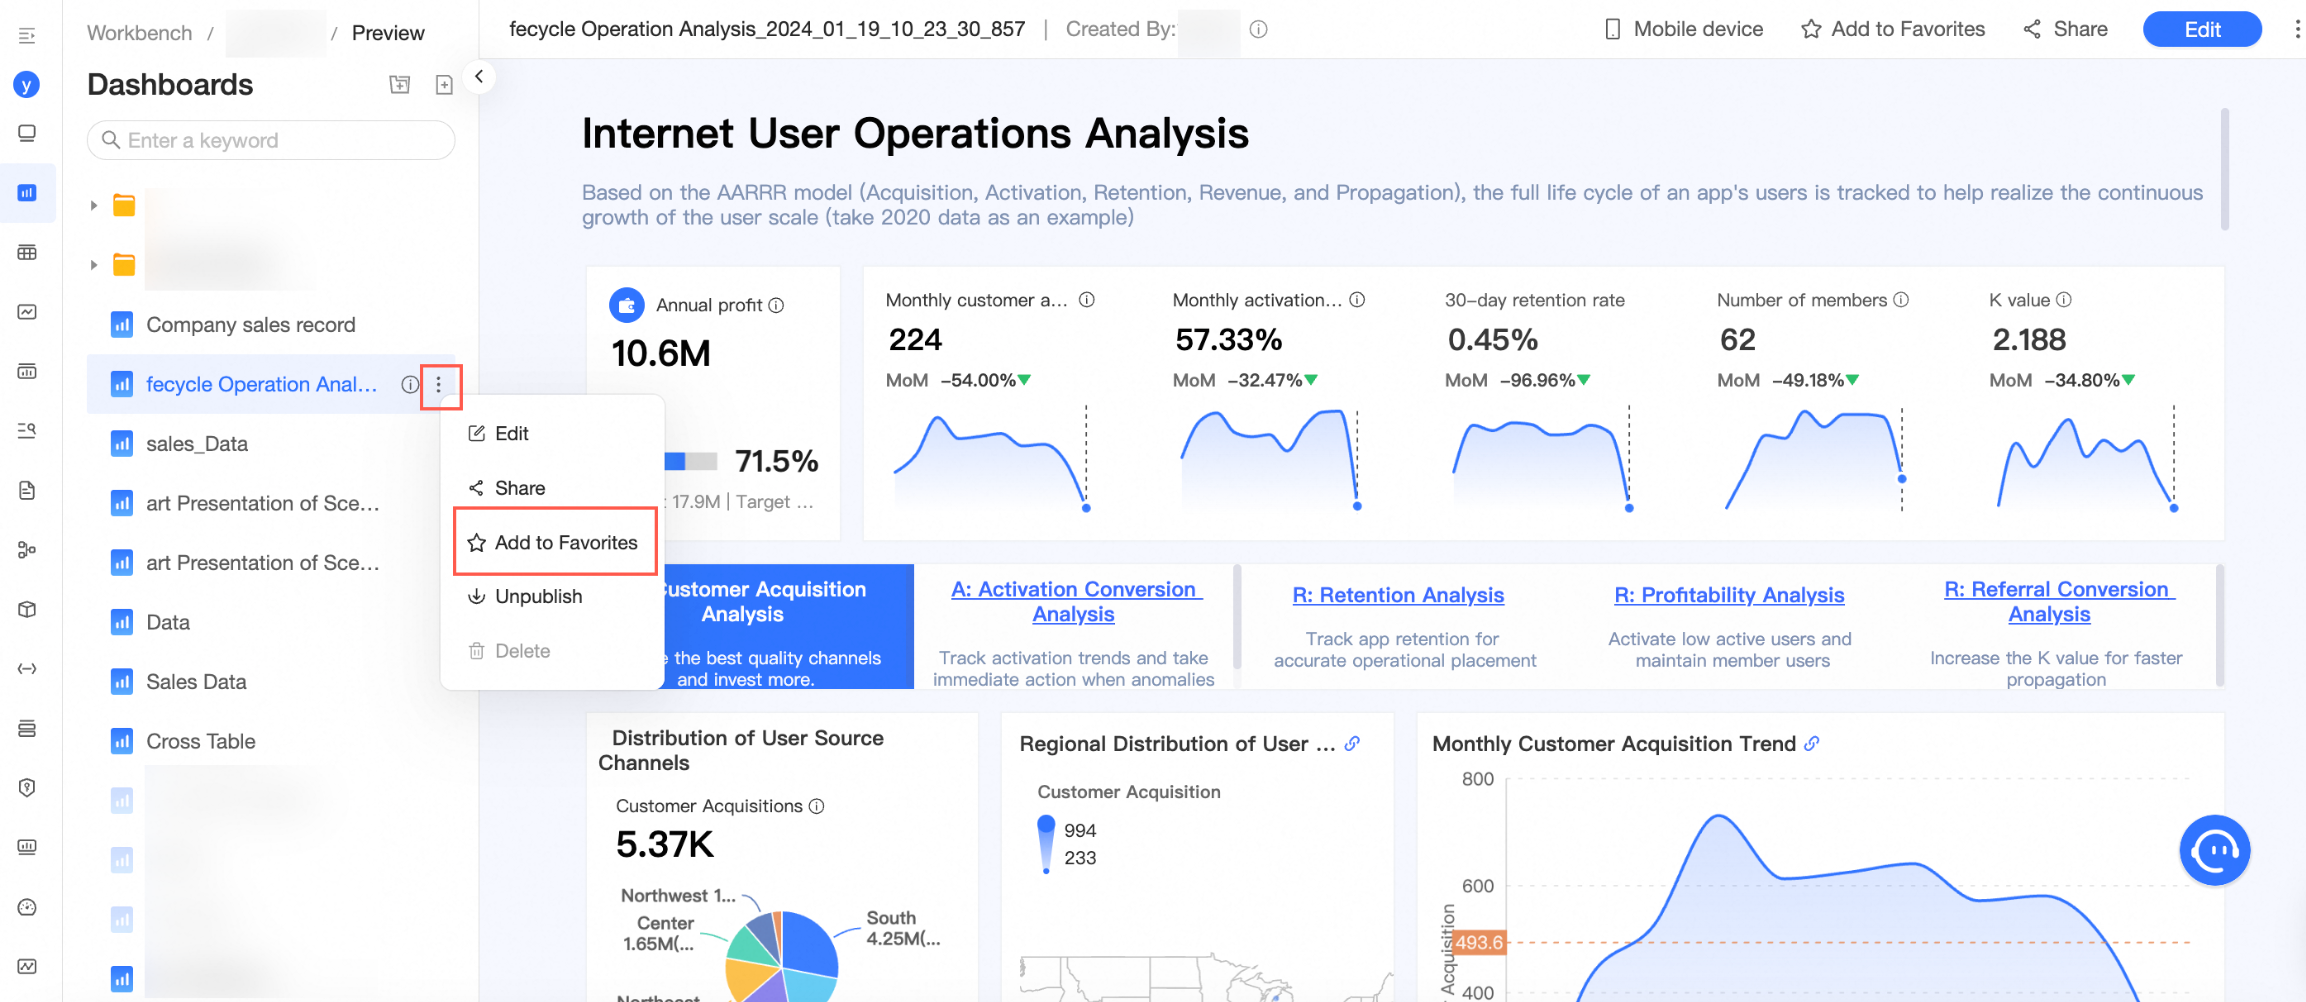Click the dashboard description vertical scrollbar

click(x=2224, y=170)
